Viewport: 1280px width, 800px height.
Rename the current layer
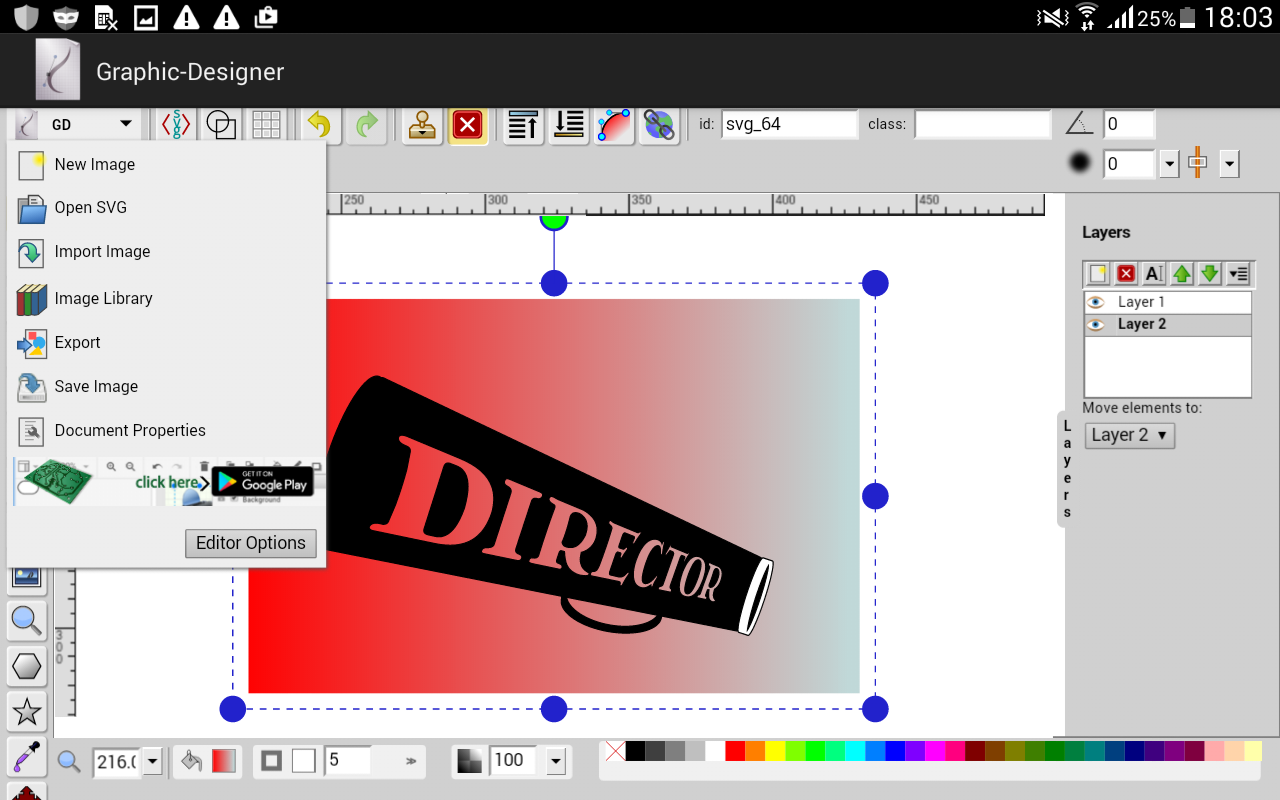click(1153, 274)
